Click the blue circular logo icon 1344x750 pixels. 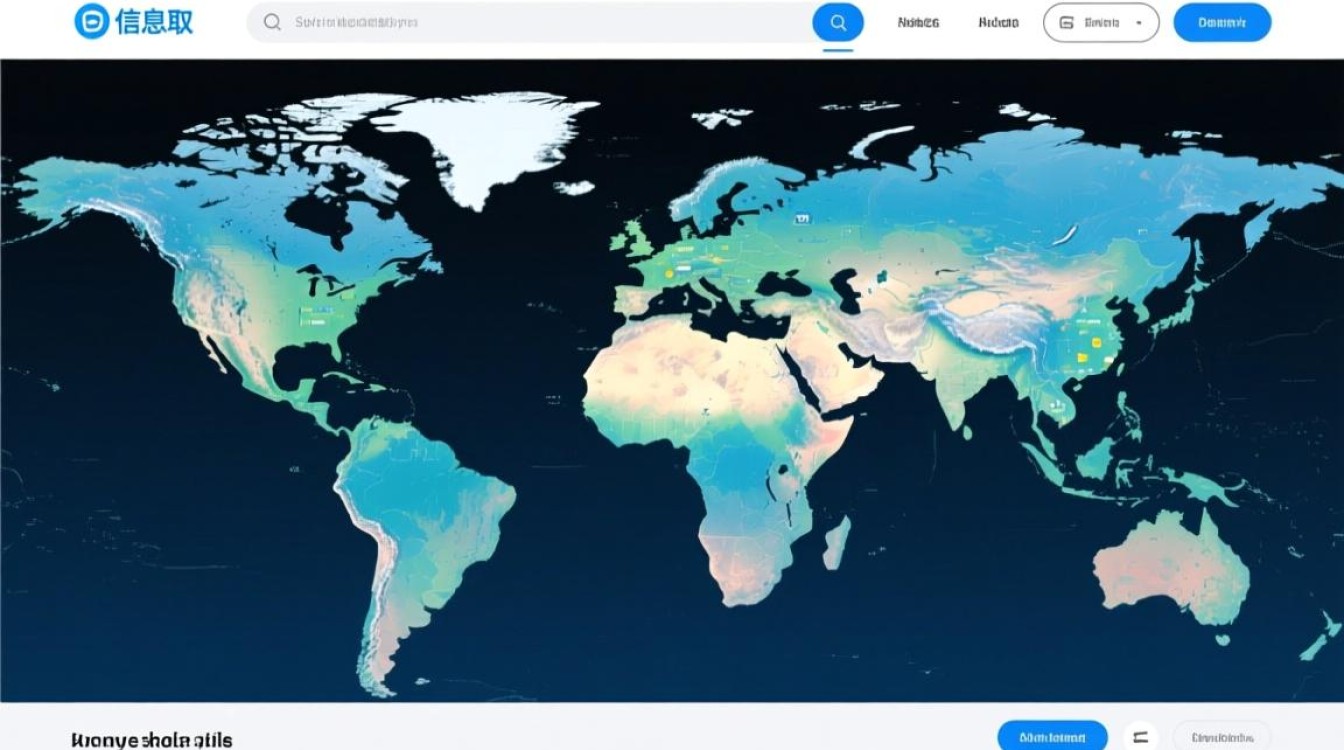point(91,22)
